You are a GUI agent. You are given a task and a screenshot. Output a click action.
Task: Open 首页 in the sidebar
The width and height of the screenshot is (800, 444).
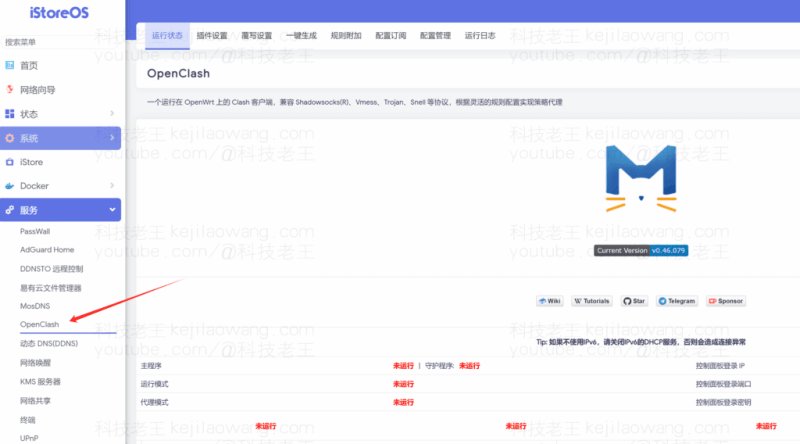tap(29, 65)
